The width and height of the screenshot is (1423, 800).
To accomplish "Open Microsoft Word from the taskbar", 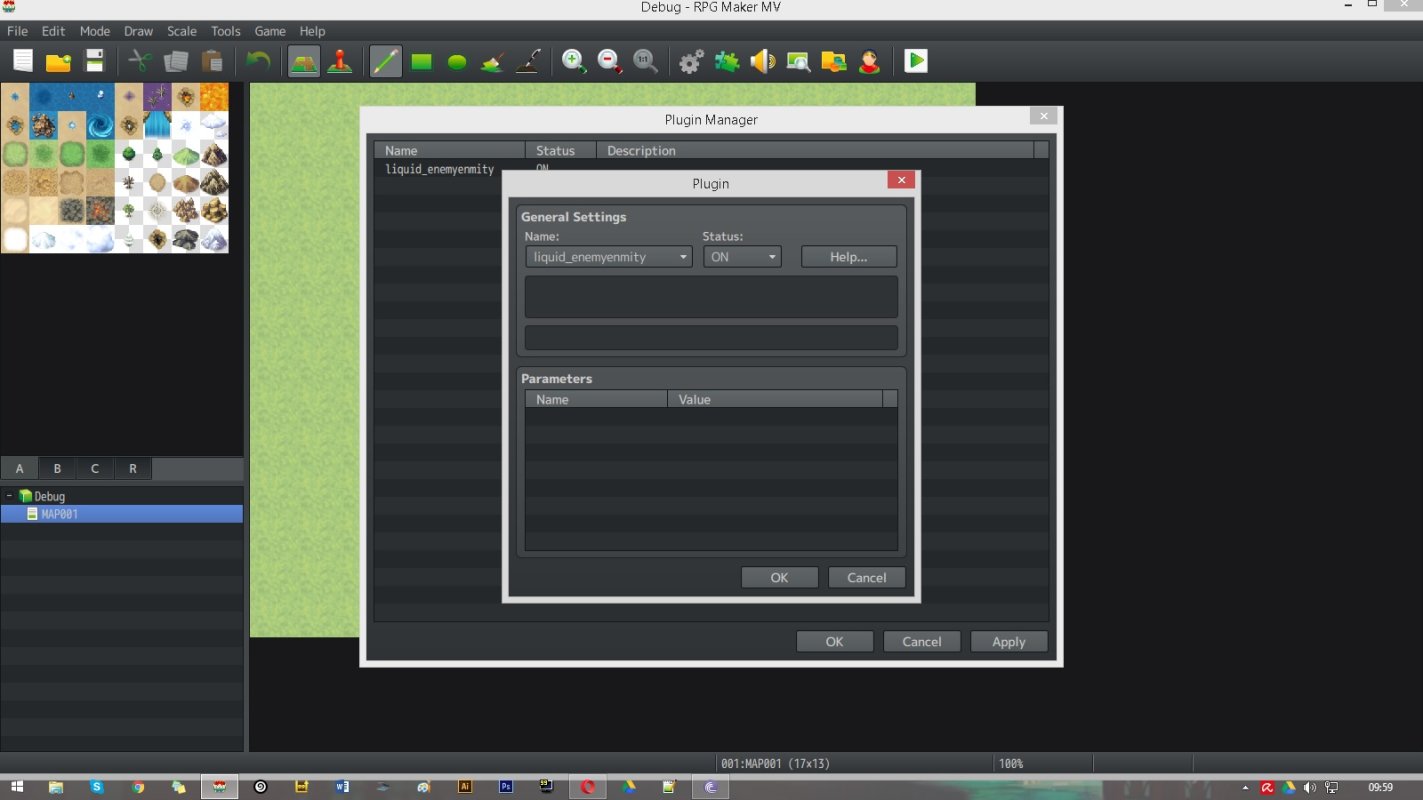I will pos(342,787).
